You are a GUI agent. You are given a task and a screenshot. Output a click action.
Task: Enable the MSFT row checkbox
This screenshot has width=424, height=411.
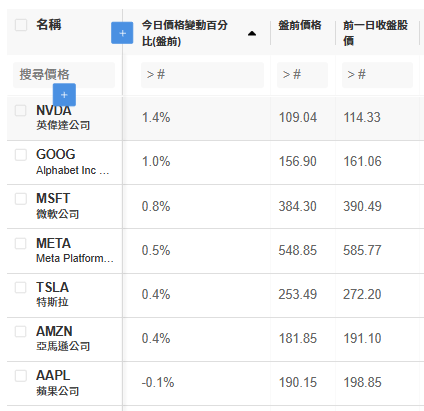(21, 199)
